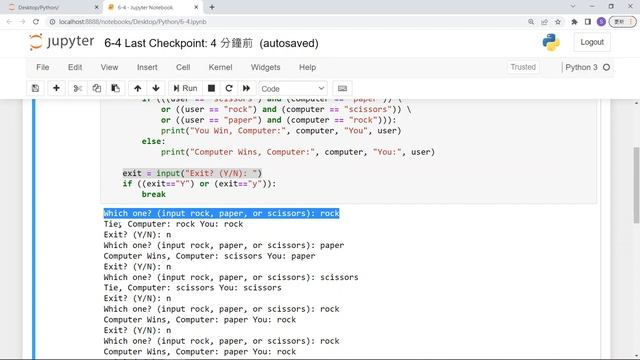Go forward in browser history
The width and height of the screenshot is (640, 360).
coord(22,22)
